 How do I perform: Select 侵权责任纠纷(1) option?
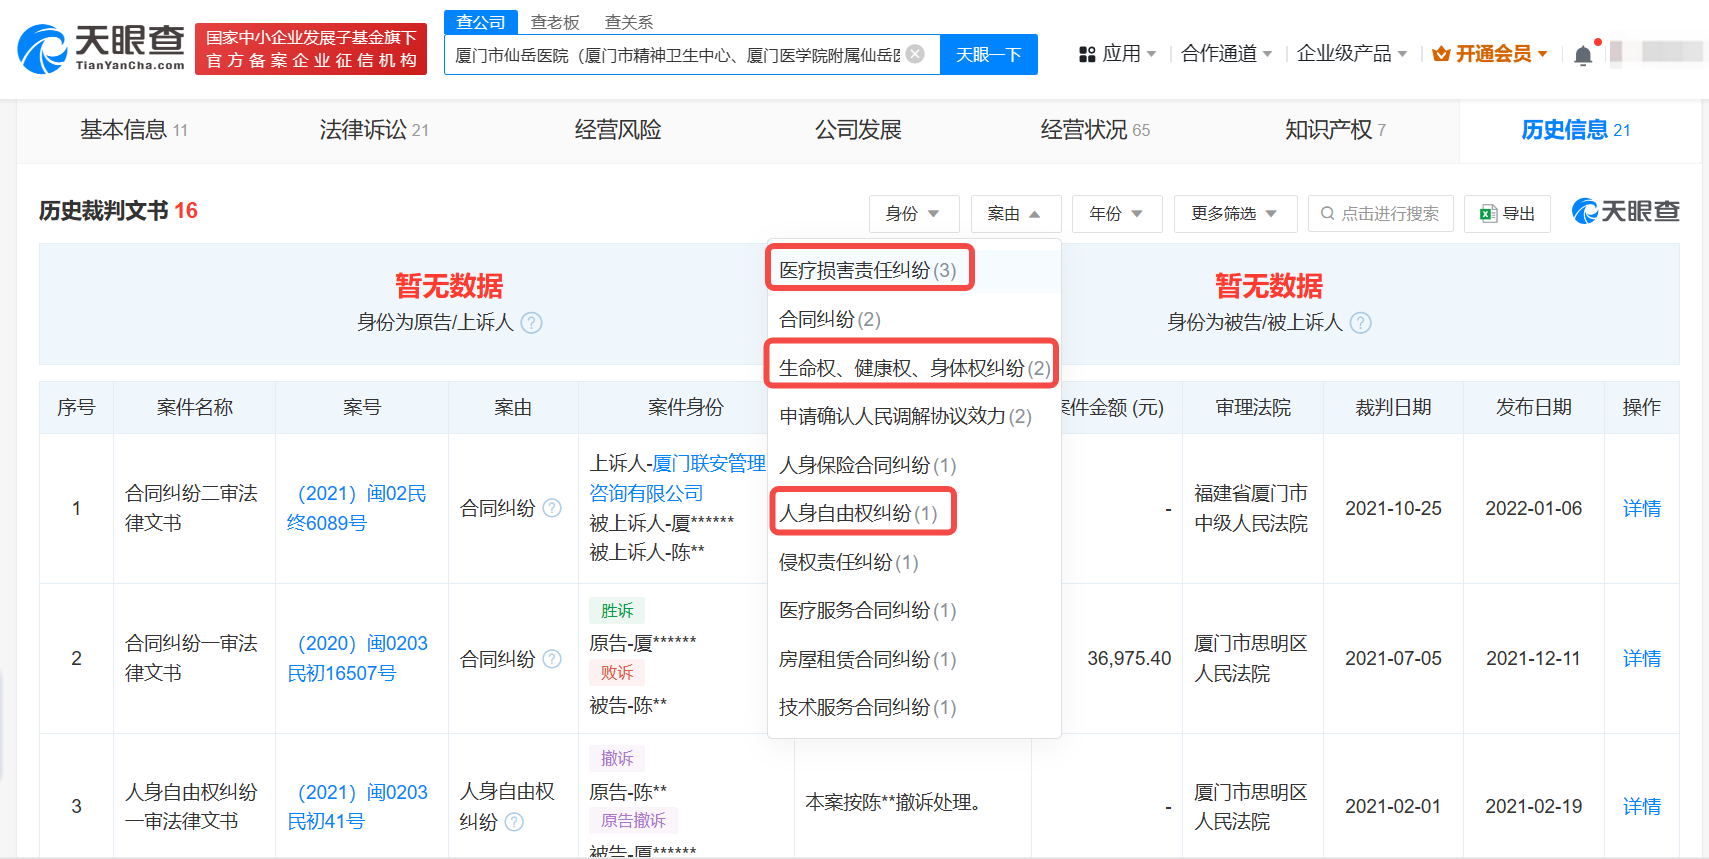pos(849,562)
